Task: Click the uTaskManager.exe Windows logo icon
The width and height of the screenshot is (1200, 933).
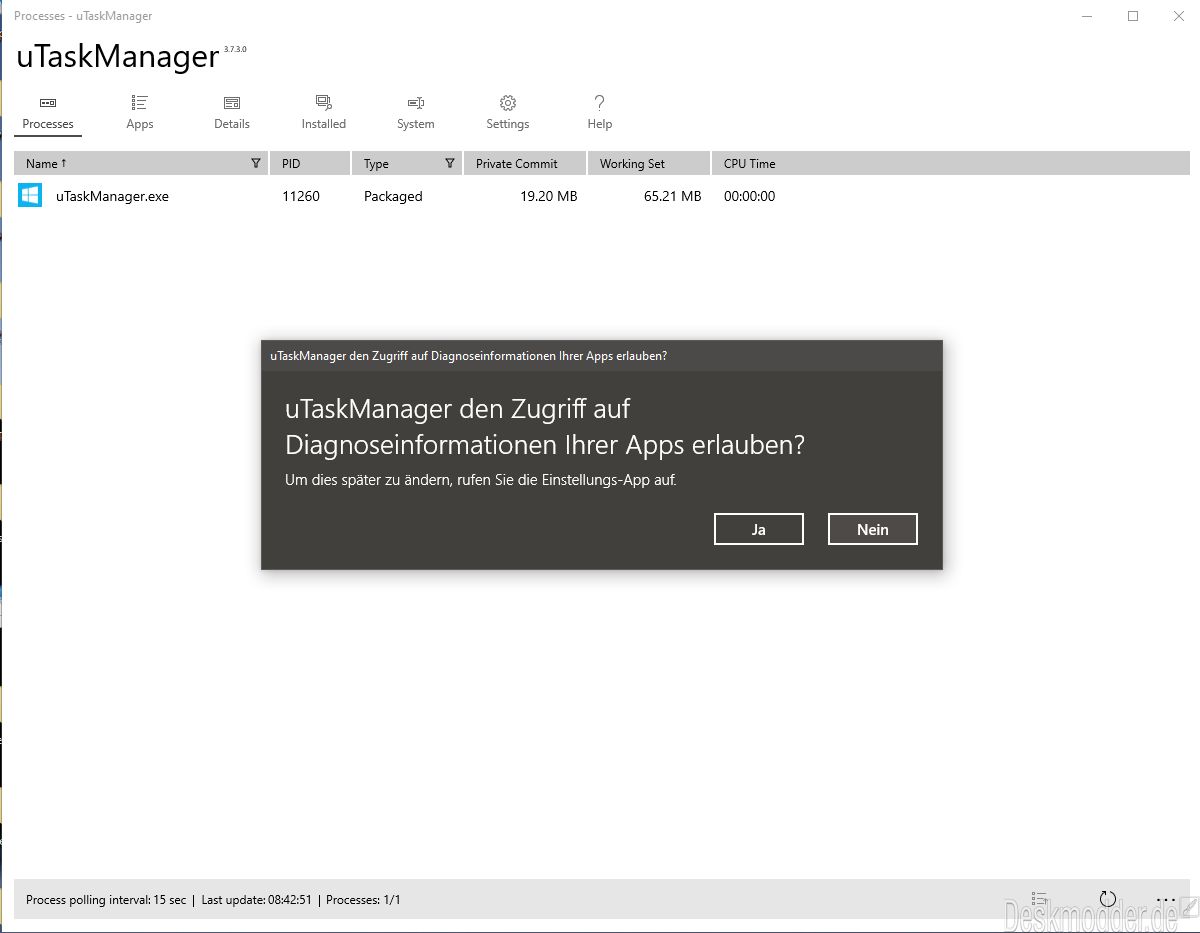Action: [x=30, y=195]
